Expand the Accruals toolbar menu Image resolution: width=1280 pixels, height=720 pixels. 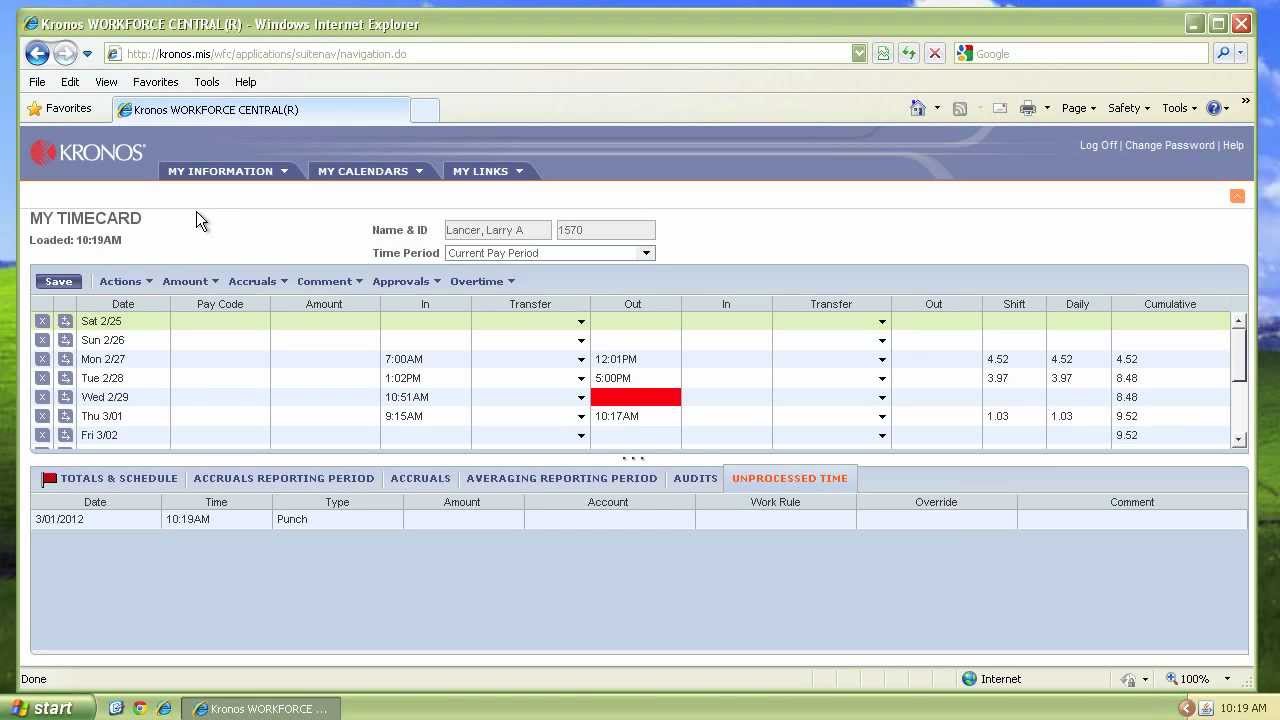coord(258,281)
